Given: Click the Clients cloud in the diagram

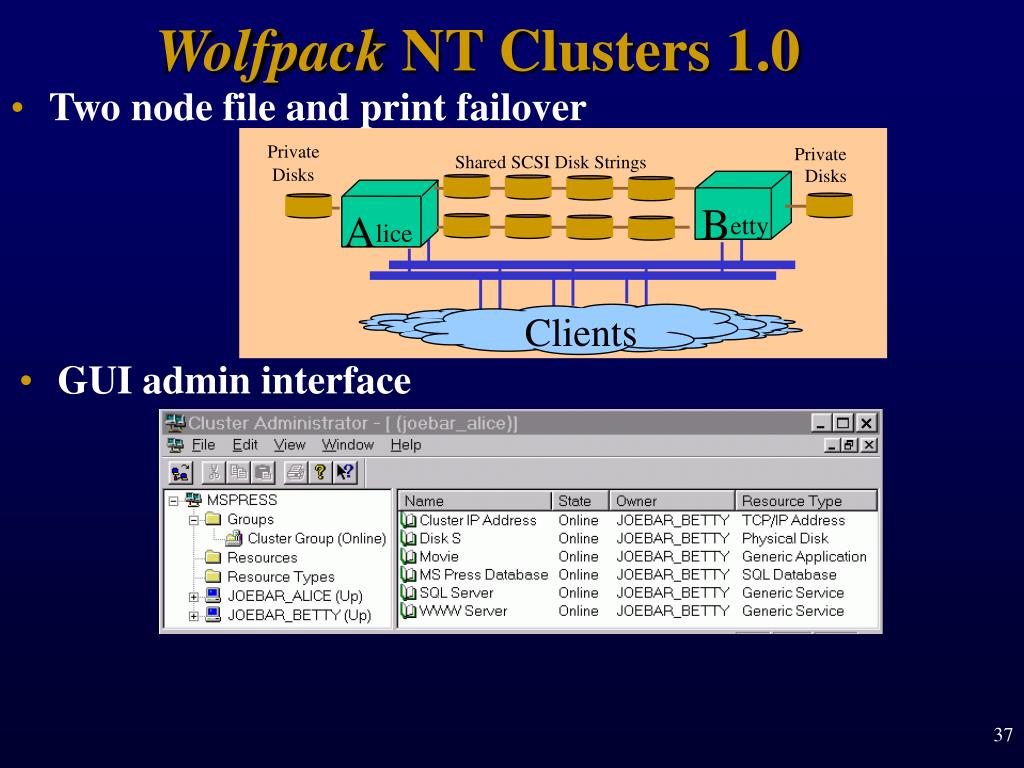Looking at the screenshot, I should [x=581, y=330].
